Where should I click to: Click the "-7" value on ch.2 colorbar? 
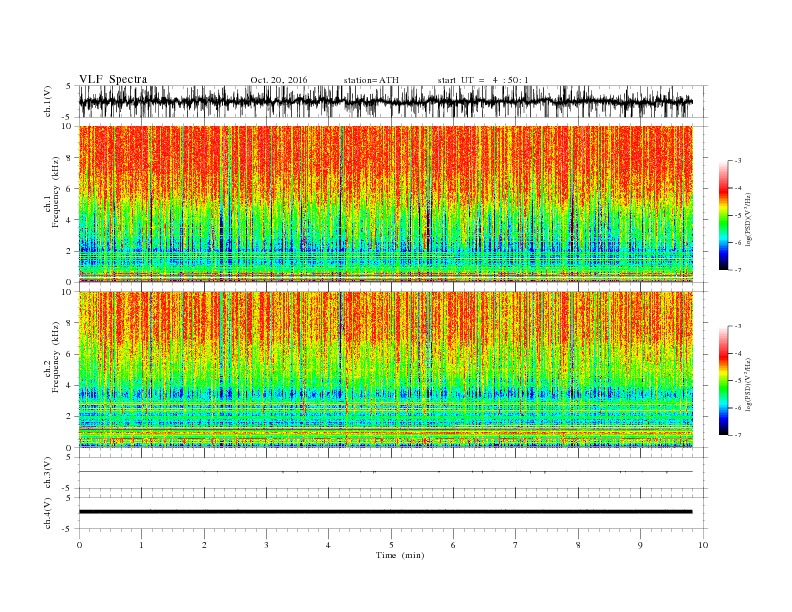click(x=738, y=435)
